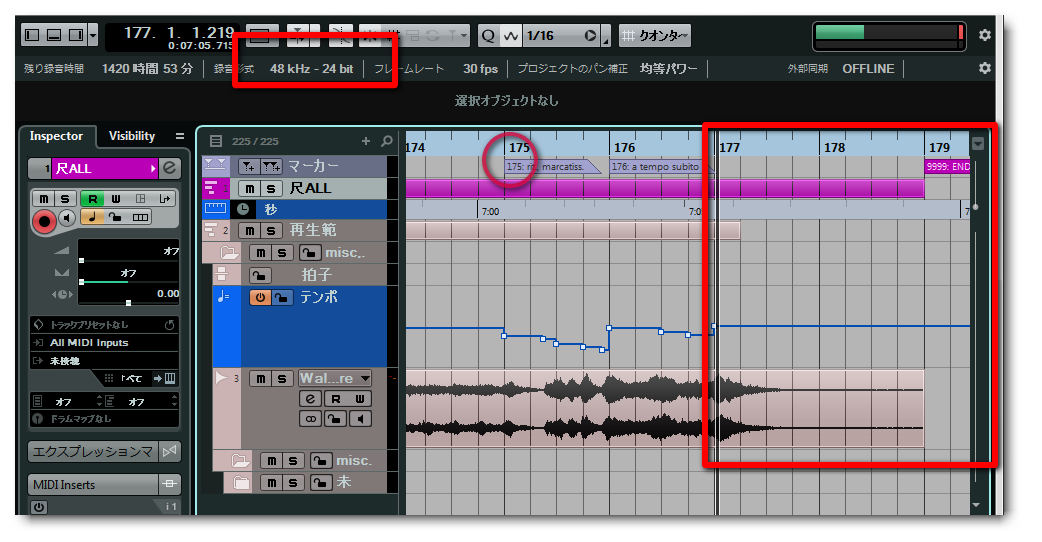Toggle Write automation W in Inspector

pos(116,199)
